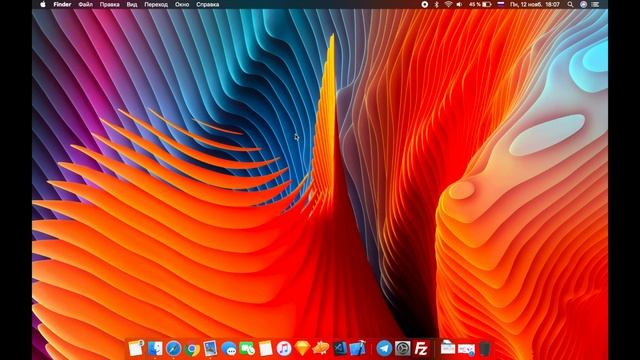Open the Вид menu
The width and height of the screenshot is (640, 360).
point(131,4)
